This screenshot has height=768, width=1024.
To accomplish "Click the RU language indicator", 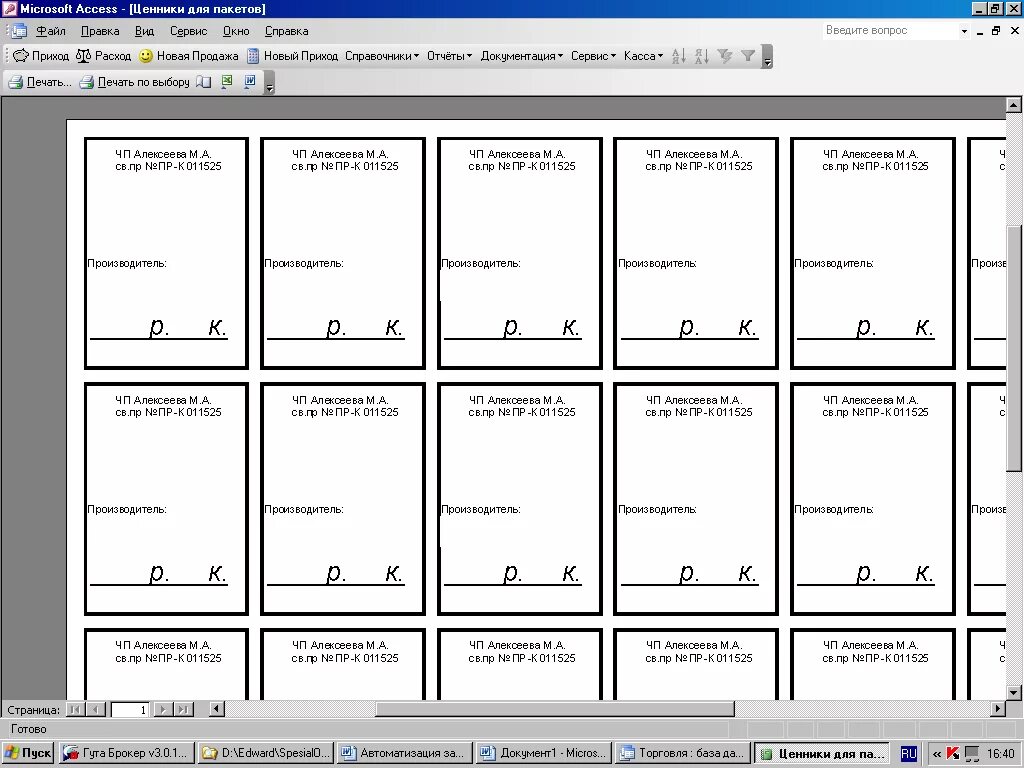I will (x=908, y=754).
